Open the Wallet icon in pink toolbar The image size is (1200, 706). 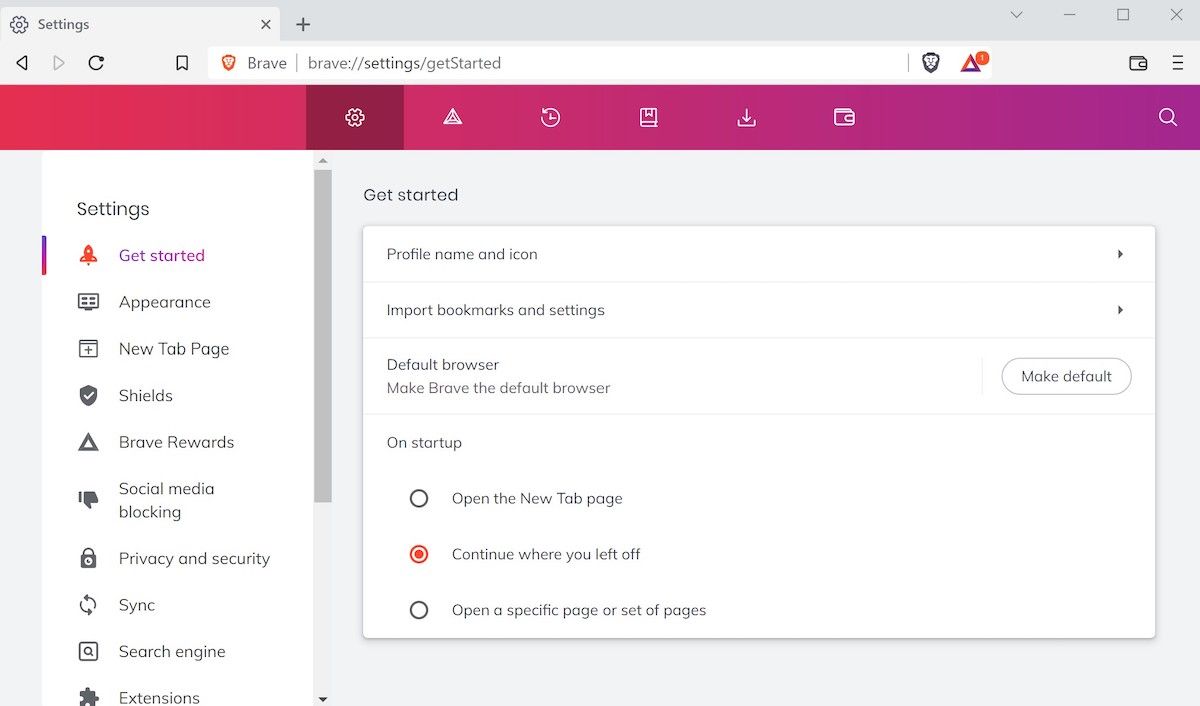point(844,118)
